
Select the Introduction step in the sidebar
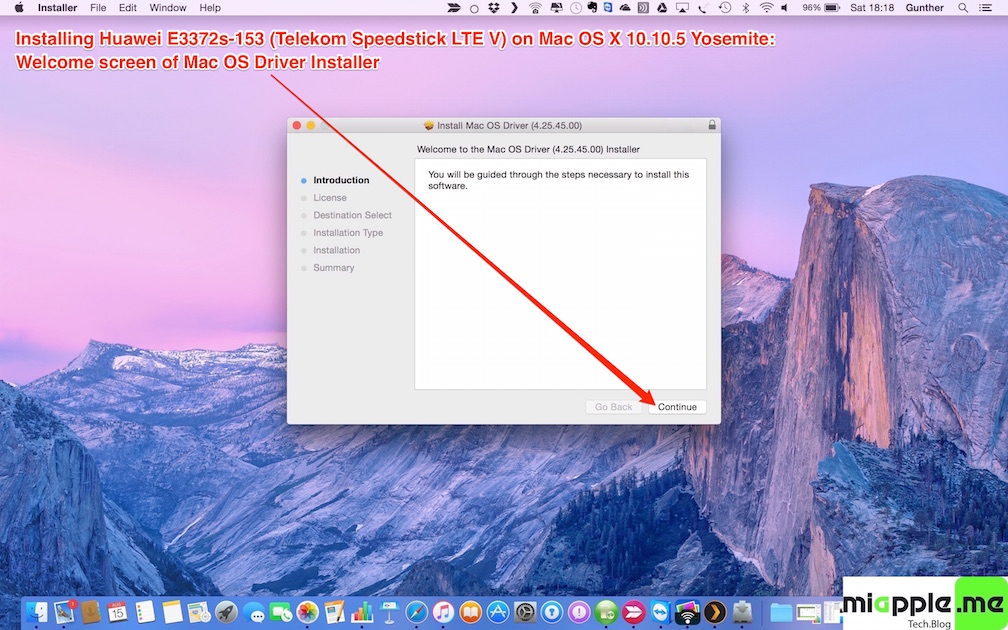click(x=341, y=180)
